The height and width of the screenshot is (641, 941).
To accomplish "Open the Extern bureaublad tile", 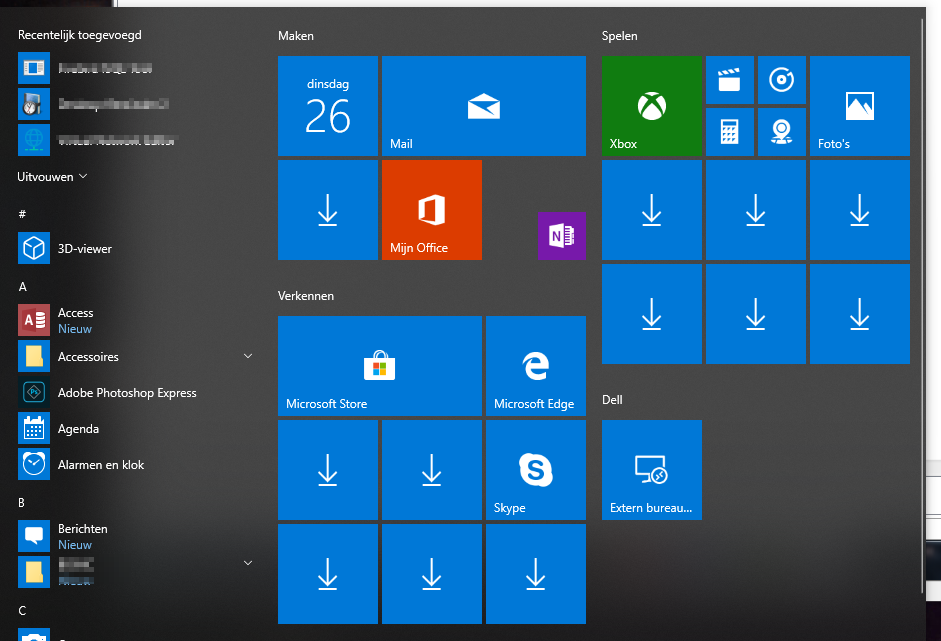I will pyautogui.click(x=652, y=470).
